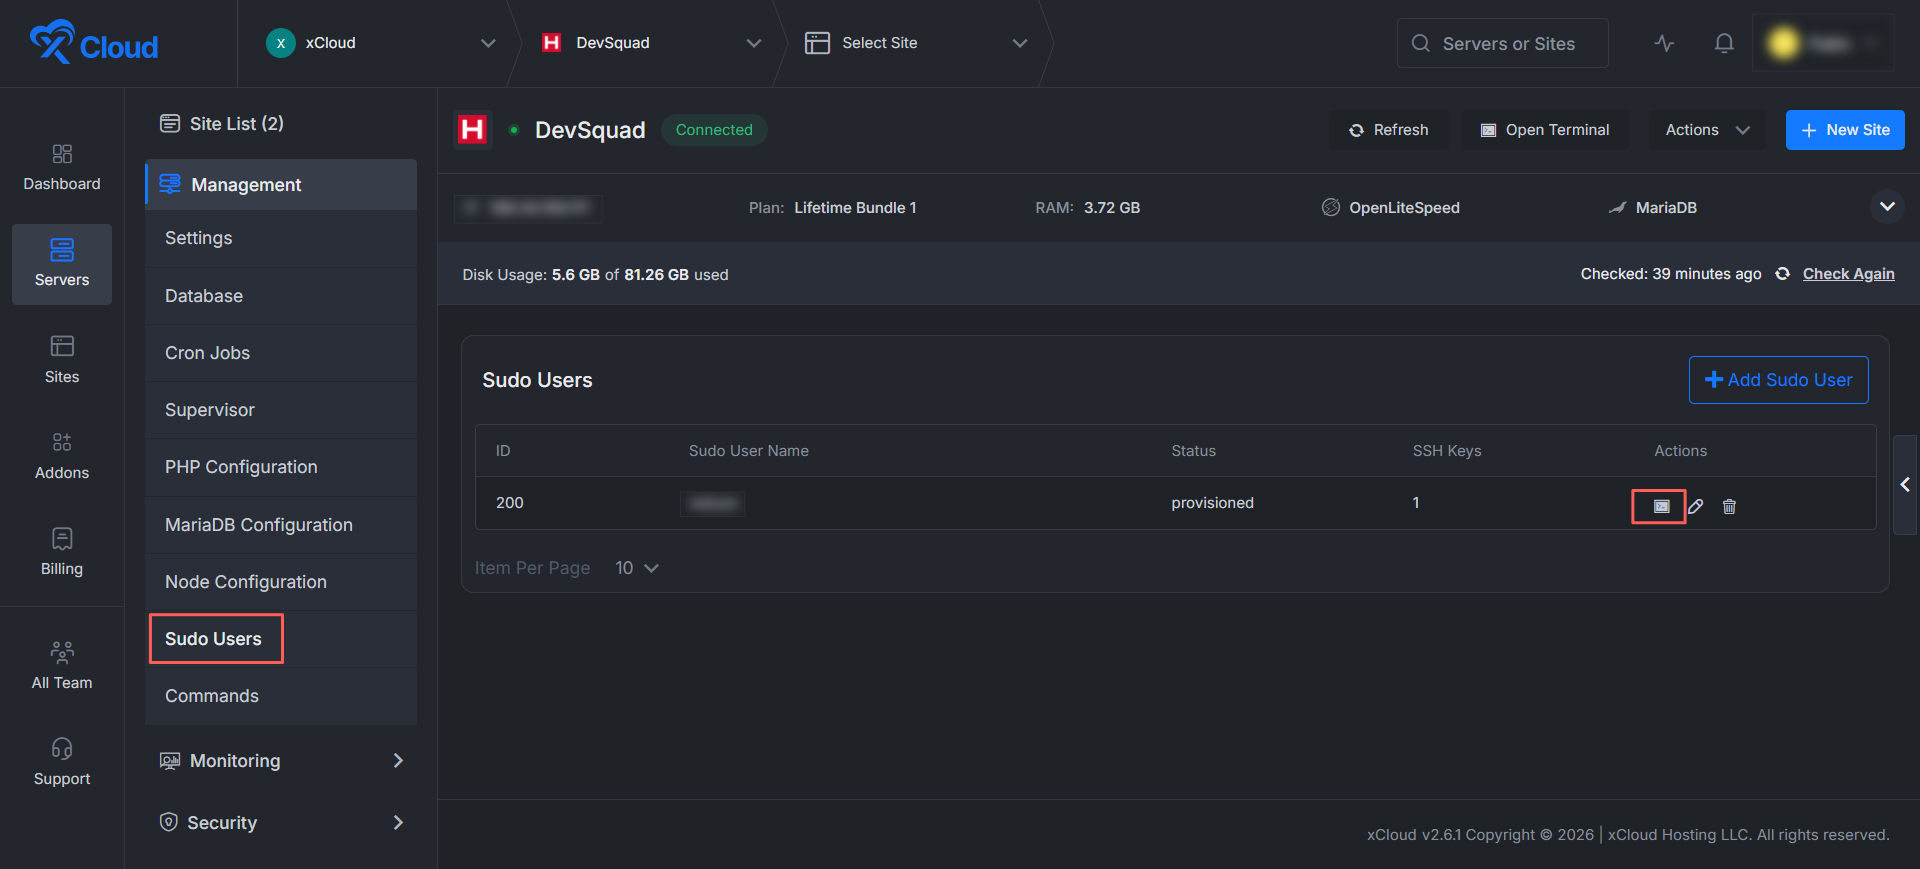Click the Check Again link
This screenshot has width=1920, height=869.
(1848, 274)
